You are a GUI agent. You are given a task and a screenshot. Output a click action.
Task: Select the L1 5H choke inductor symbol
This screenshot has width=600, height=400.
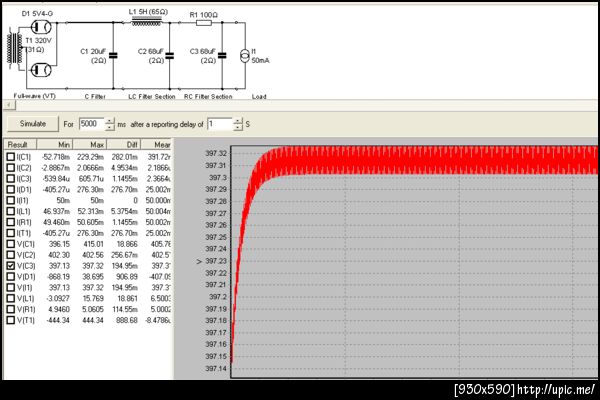click(x=147, y=22)
